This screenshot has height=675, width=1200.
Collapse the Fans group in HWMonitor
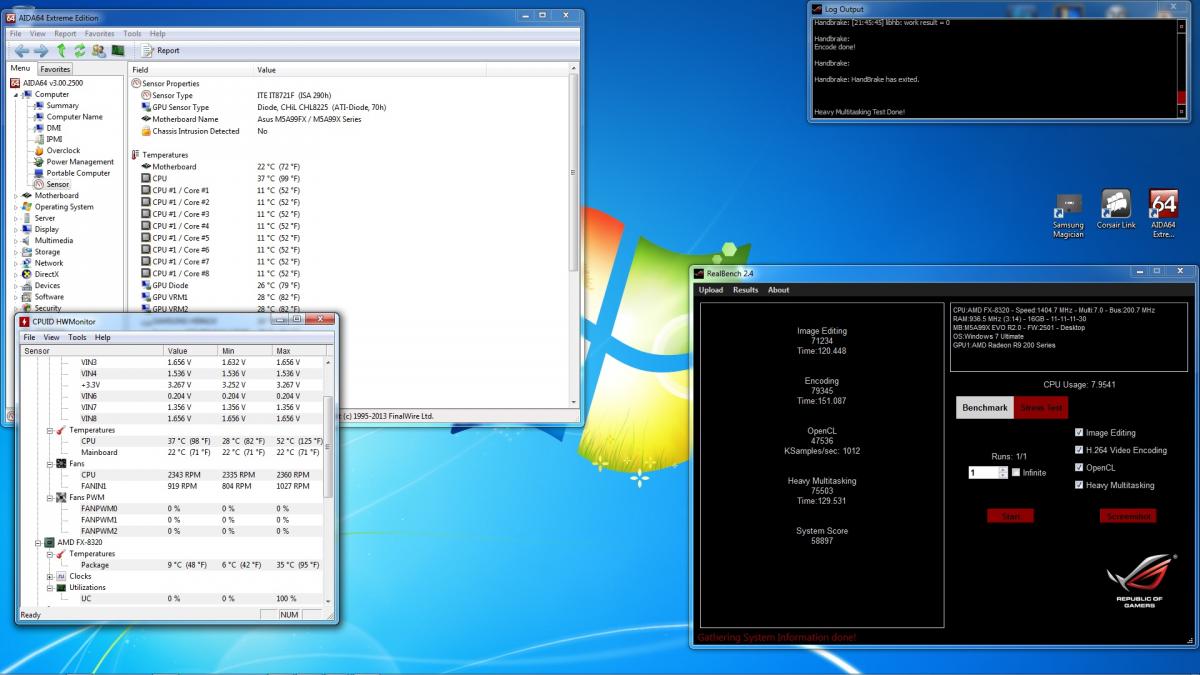(x=49, y=464)
